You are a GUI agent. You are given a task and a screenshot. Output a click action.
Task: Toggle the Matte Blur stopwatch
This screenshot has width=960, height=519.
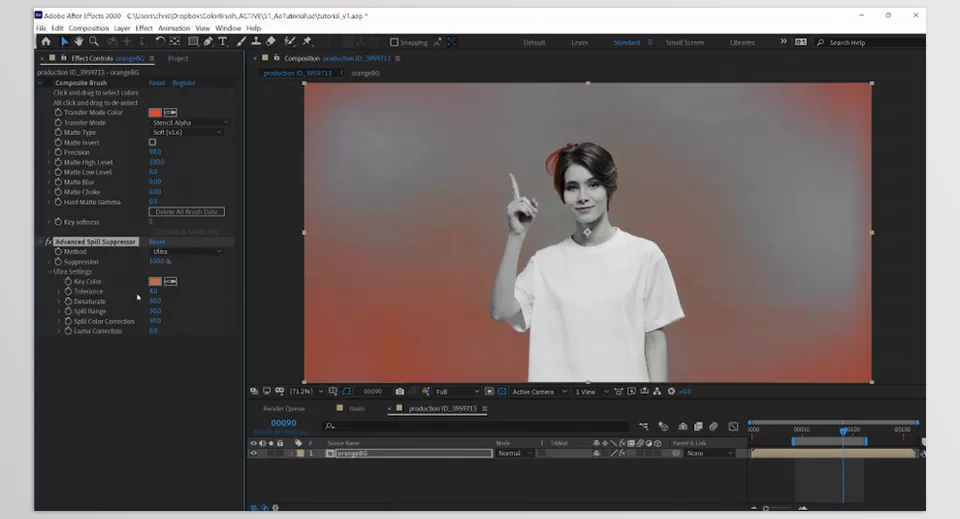coord(58,182)
